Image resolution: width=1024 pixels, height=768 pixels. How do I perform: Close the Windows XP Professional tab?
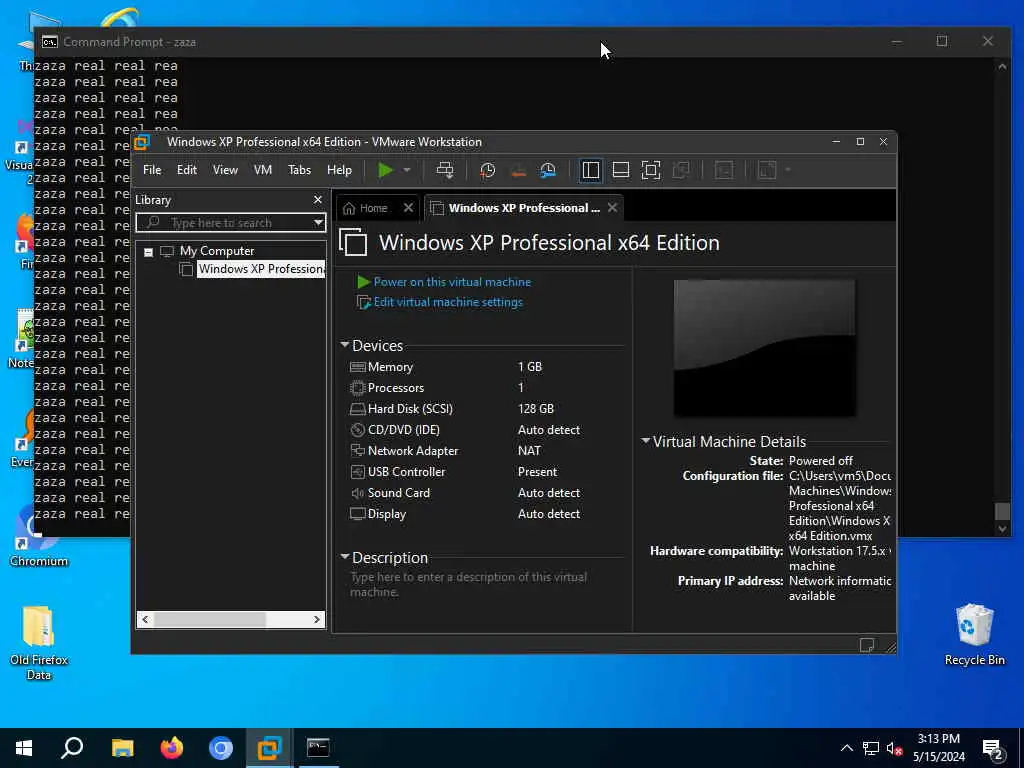click(x=612, y=208)
